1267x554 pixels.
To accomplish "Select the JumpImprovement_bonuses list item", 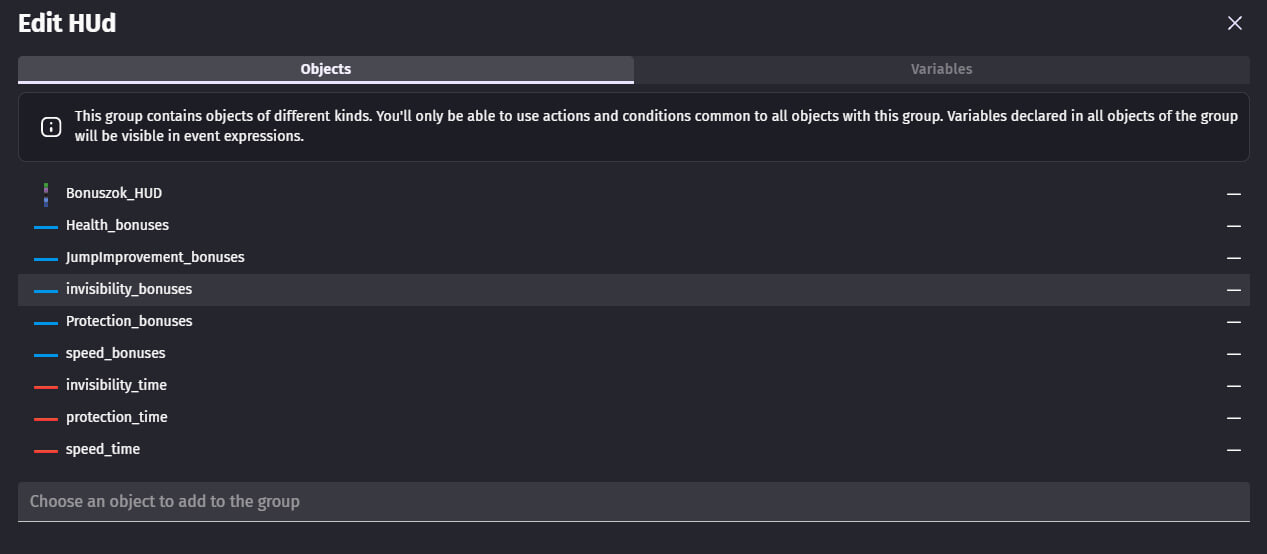I will [x=634, y=258].
